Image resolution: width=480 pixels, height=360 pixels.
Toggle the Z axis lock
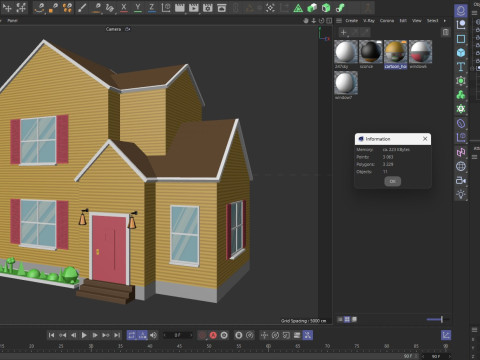(152, 7)
